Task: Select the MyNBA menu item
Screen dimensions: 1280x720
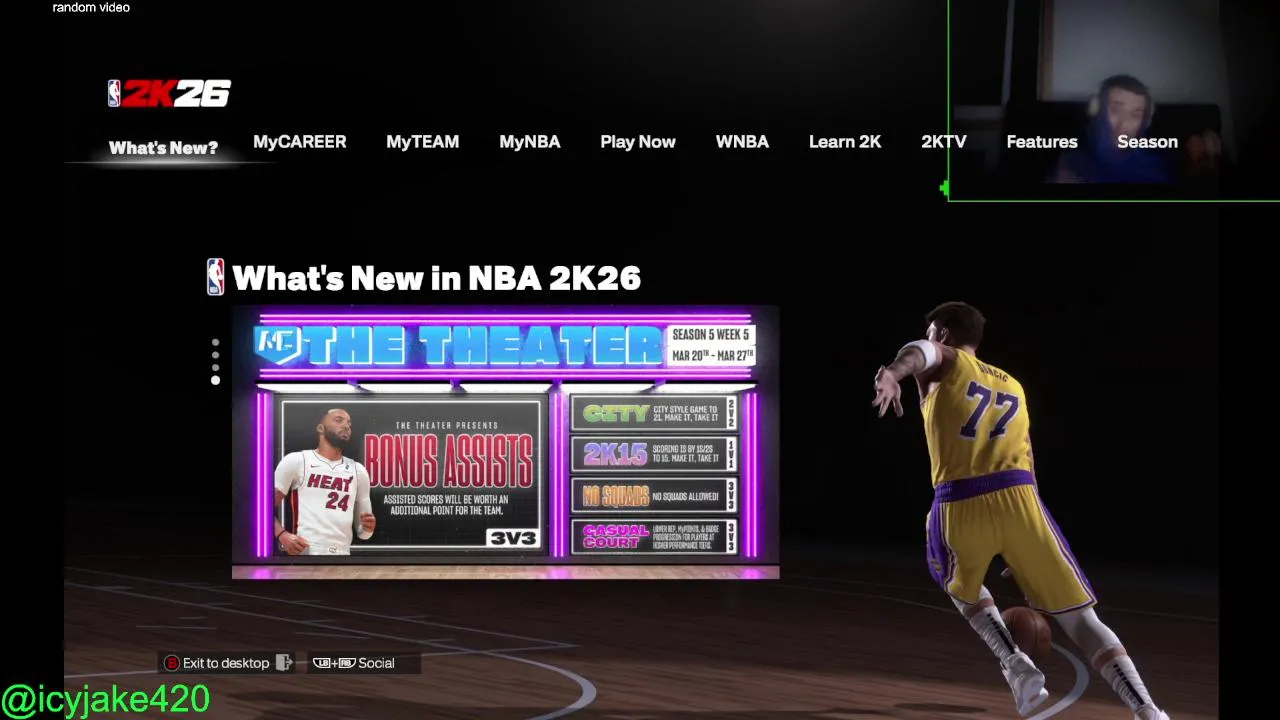Action: coord(530,142)
